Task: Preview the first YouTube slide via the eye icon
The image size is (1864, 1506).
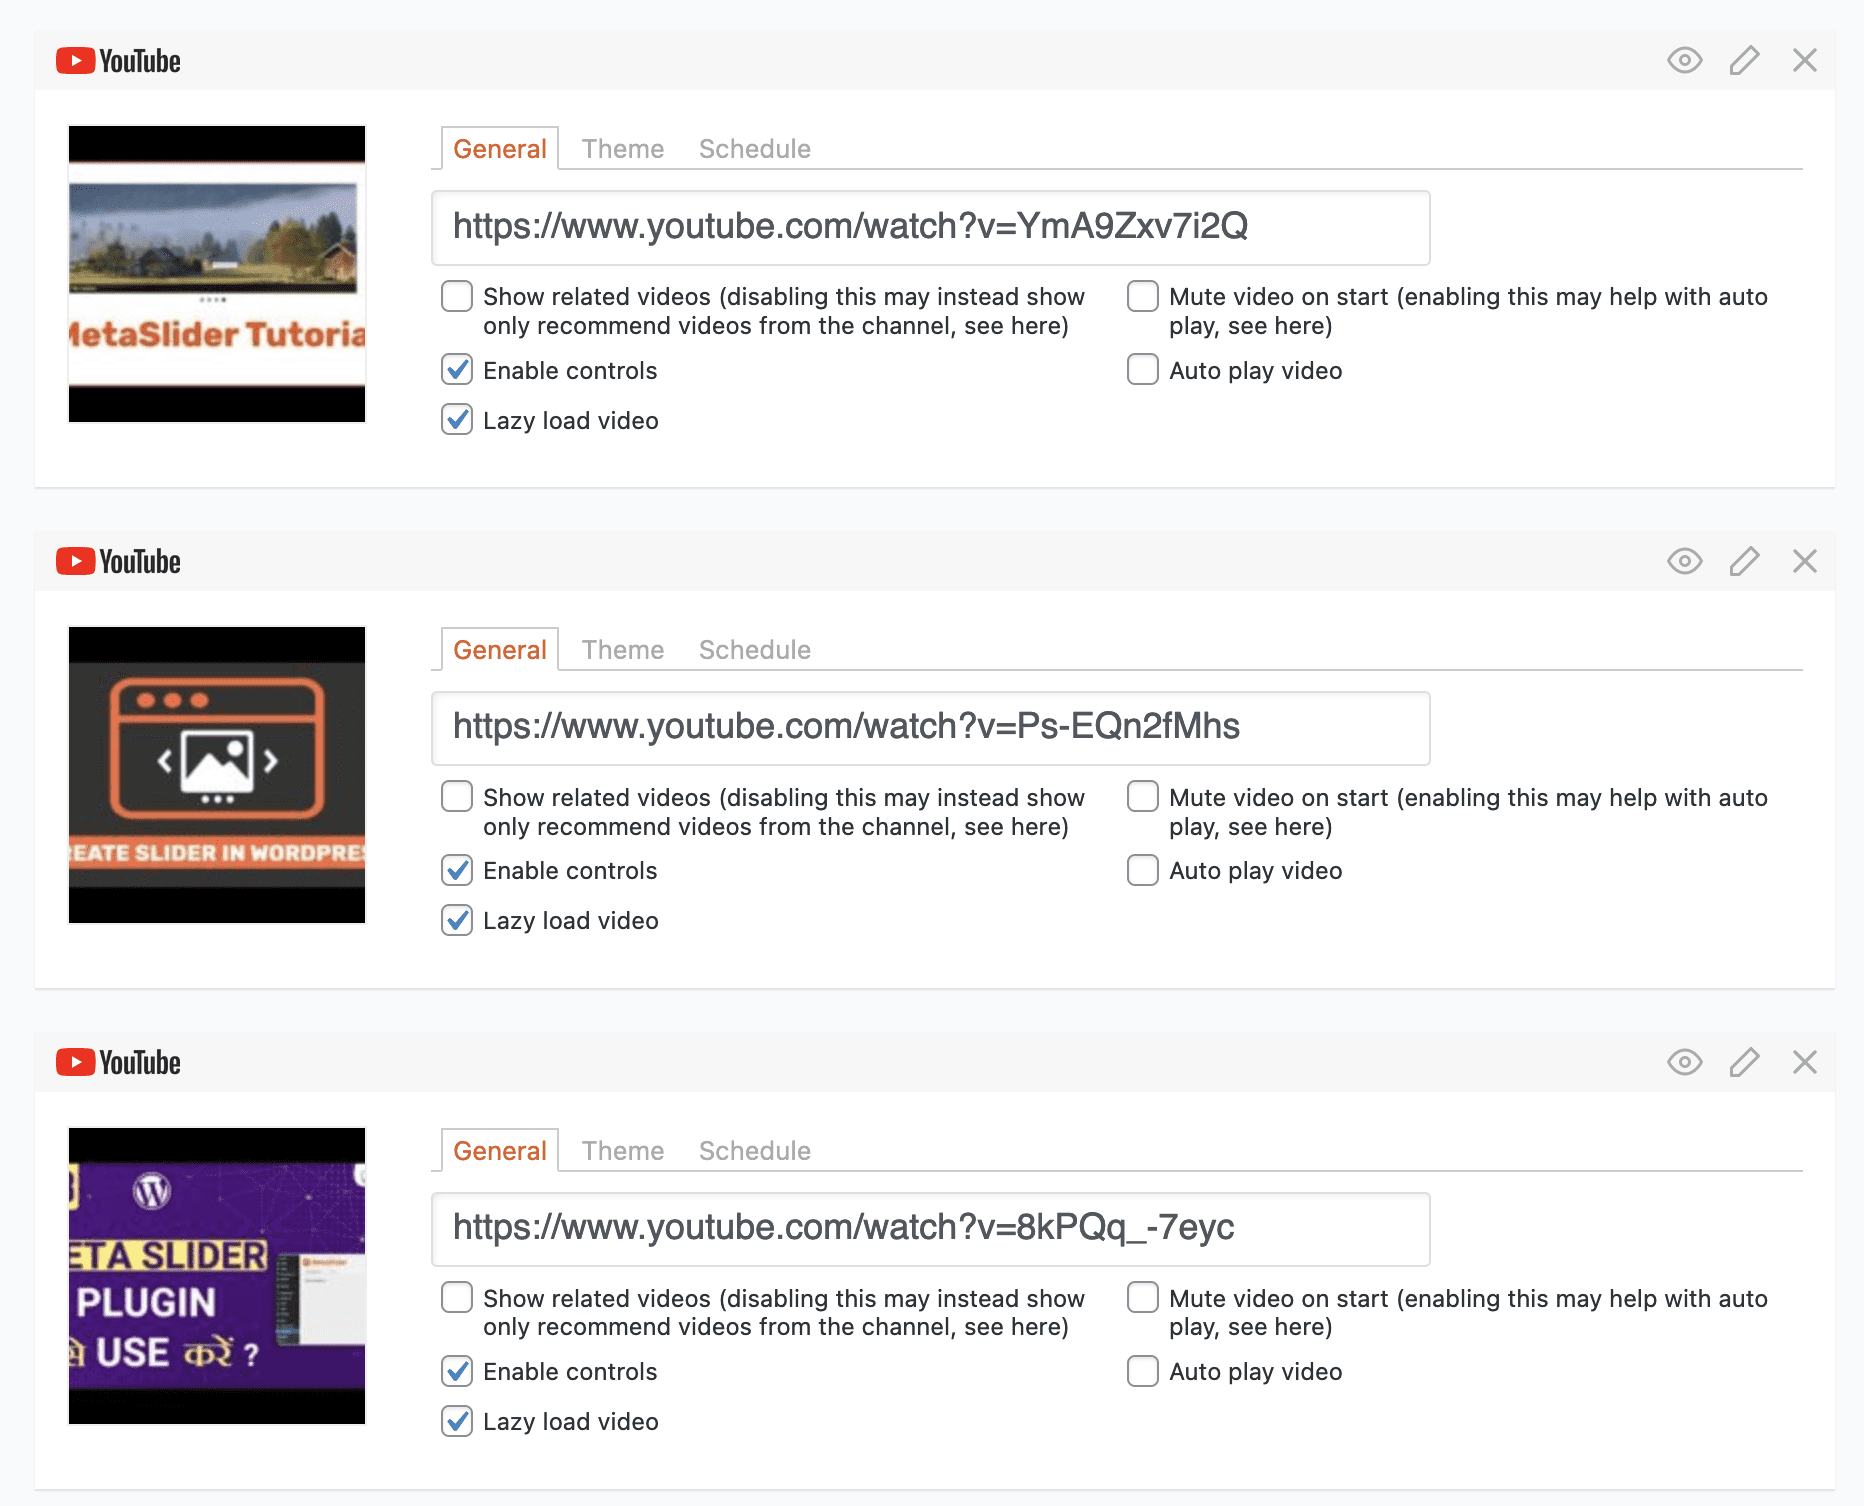Action: (x=1684, y=60)
